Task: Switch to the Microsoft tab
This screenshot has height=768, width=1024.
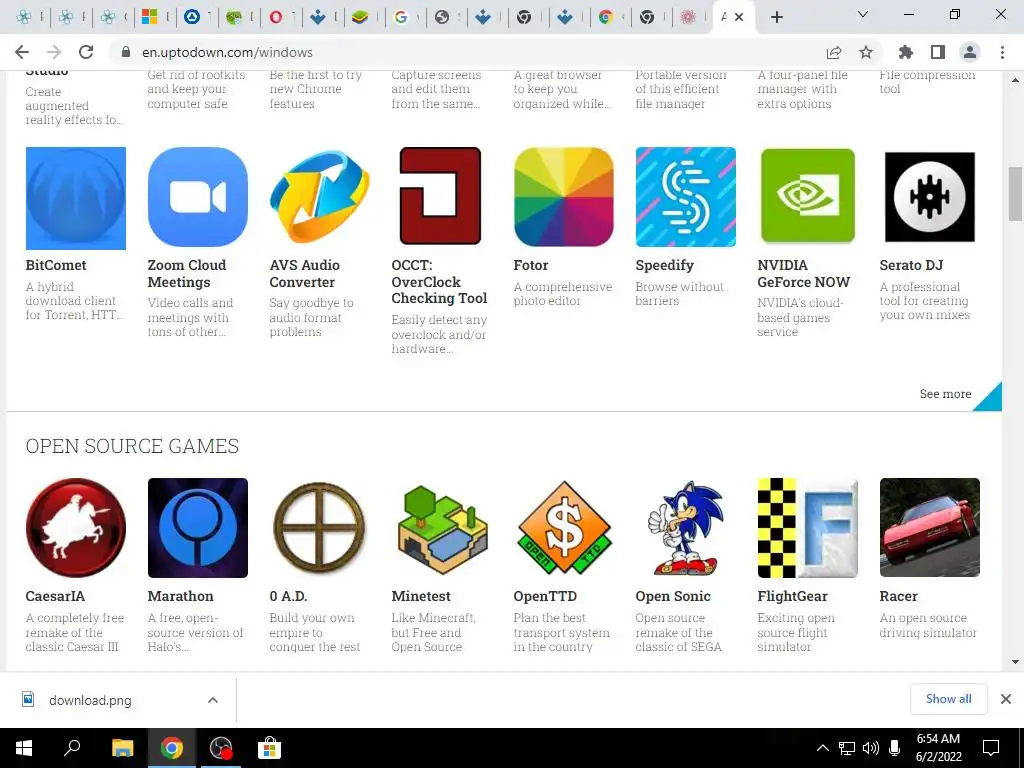Action: pyautogui.click(x=155, y=17)
